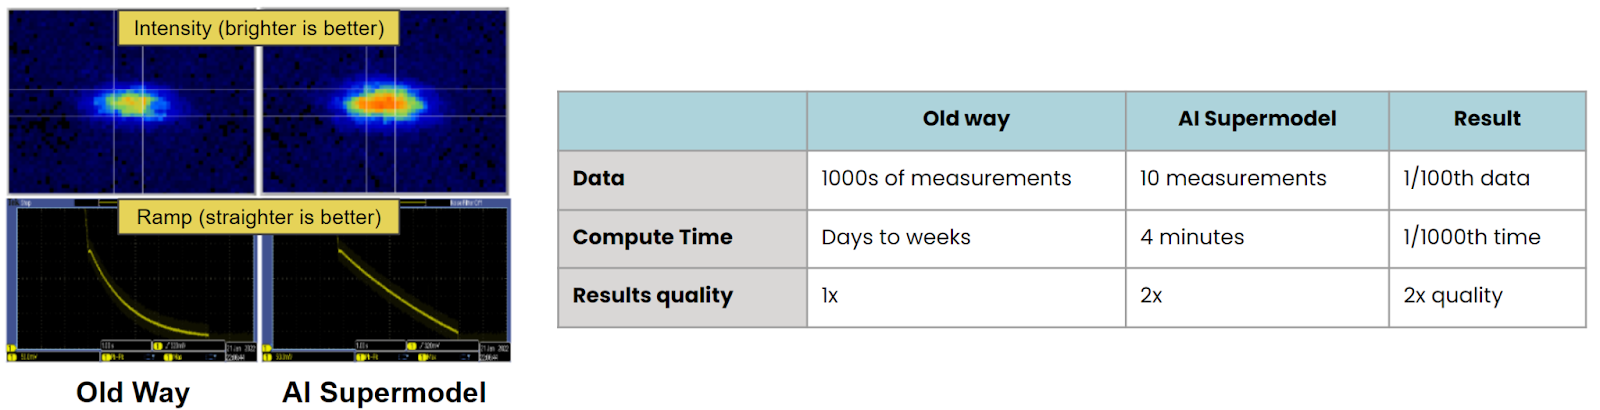Click the AI Supermodel intensity heatmap image
Viewport: 1600px width, 410px height.
(385, 102)
